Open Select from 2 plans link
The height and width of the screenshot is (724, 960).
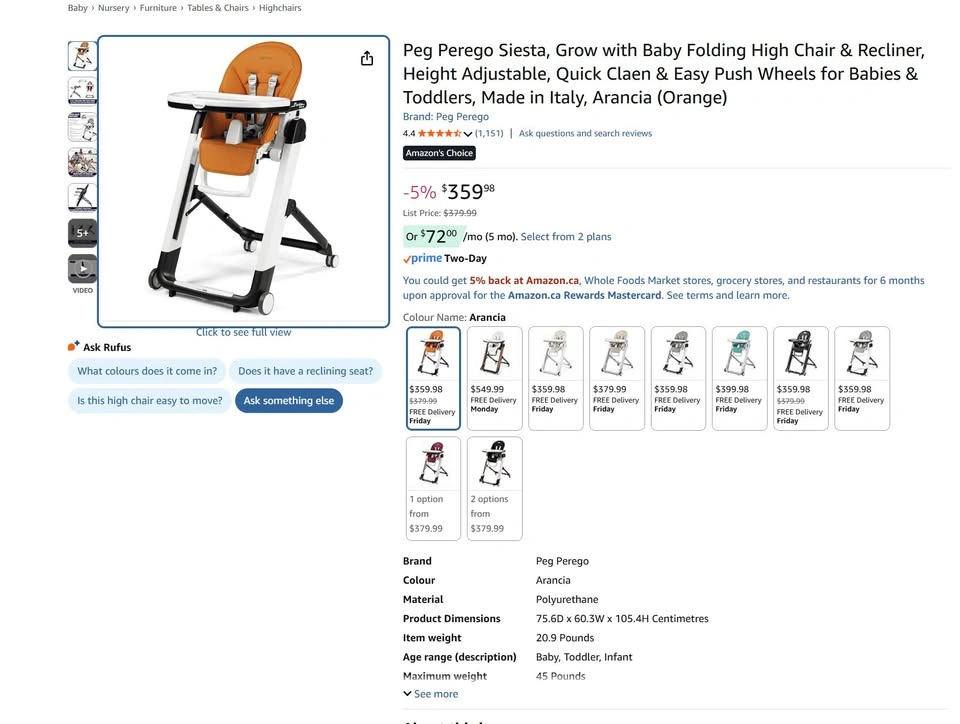pyautogui.click(x=566, y=237)
